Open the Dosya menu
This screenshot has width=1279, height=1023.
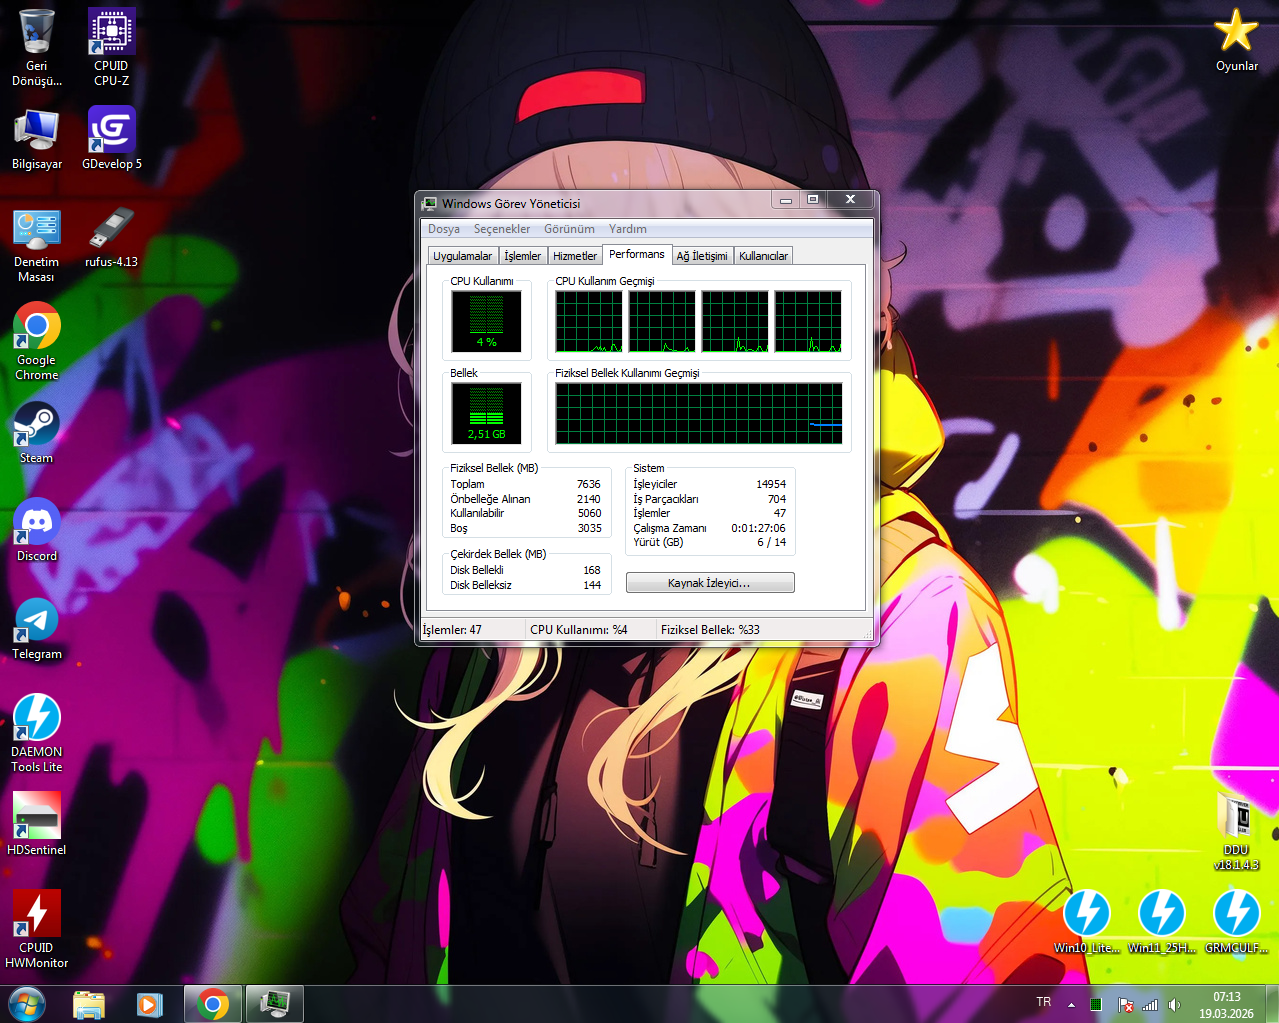(444, 229)
